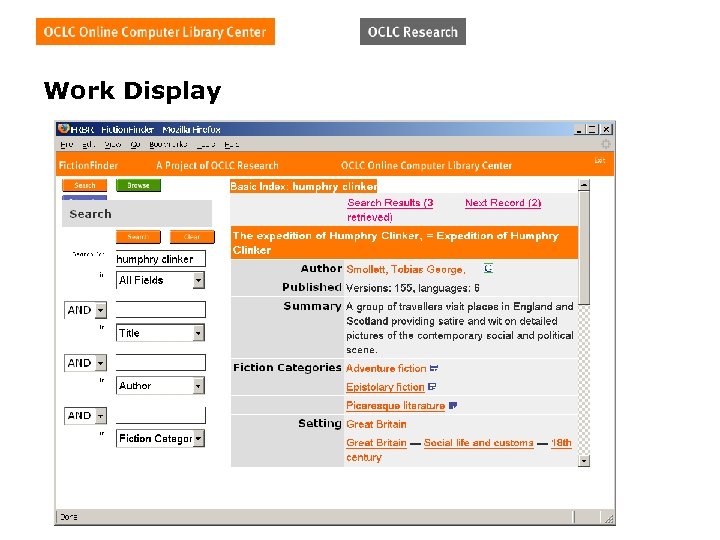The width and height of the screenshot is (720, 540).
Task: Select the green Browse tab button
Action: pos(138,186)
